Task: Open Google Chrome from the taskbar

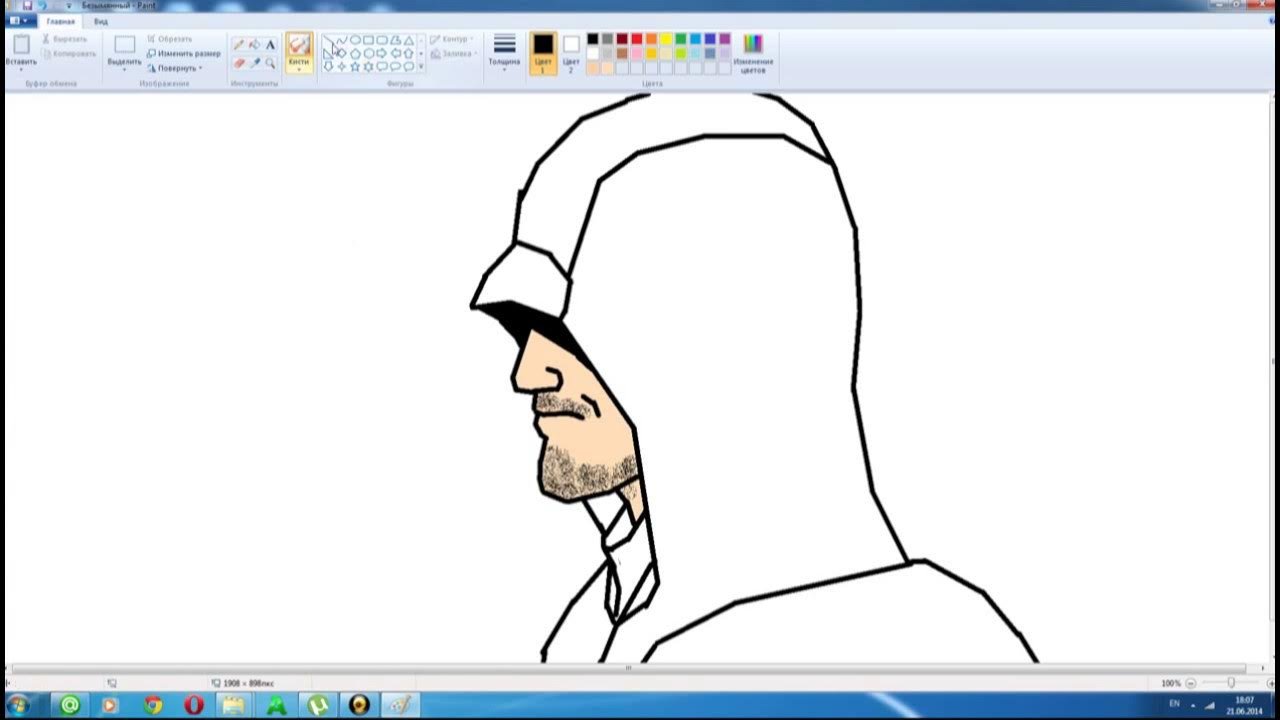Action: pyautogui.click(x=152, y=705)
